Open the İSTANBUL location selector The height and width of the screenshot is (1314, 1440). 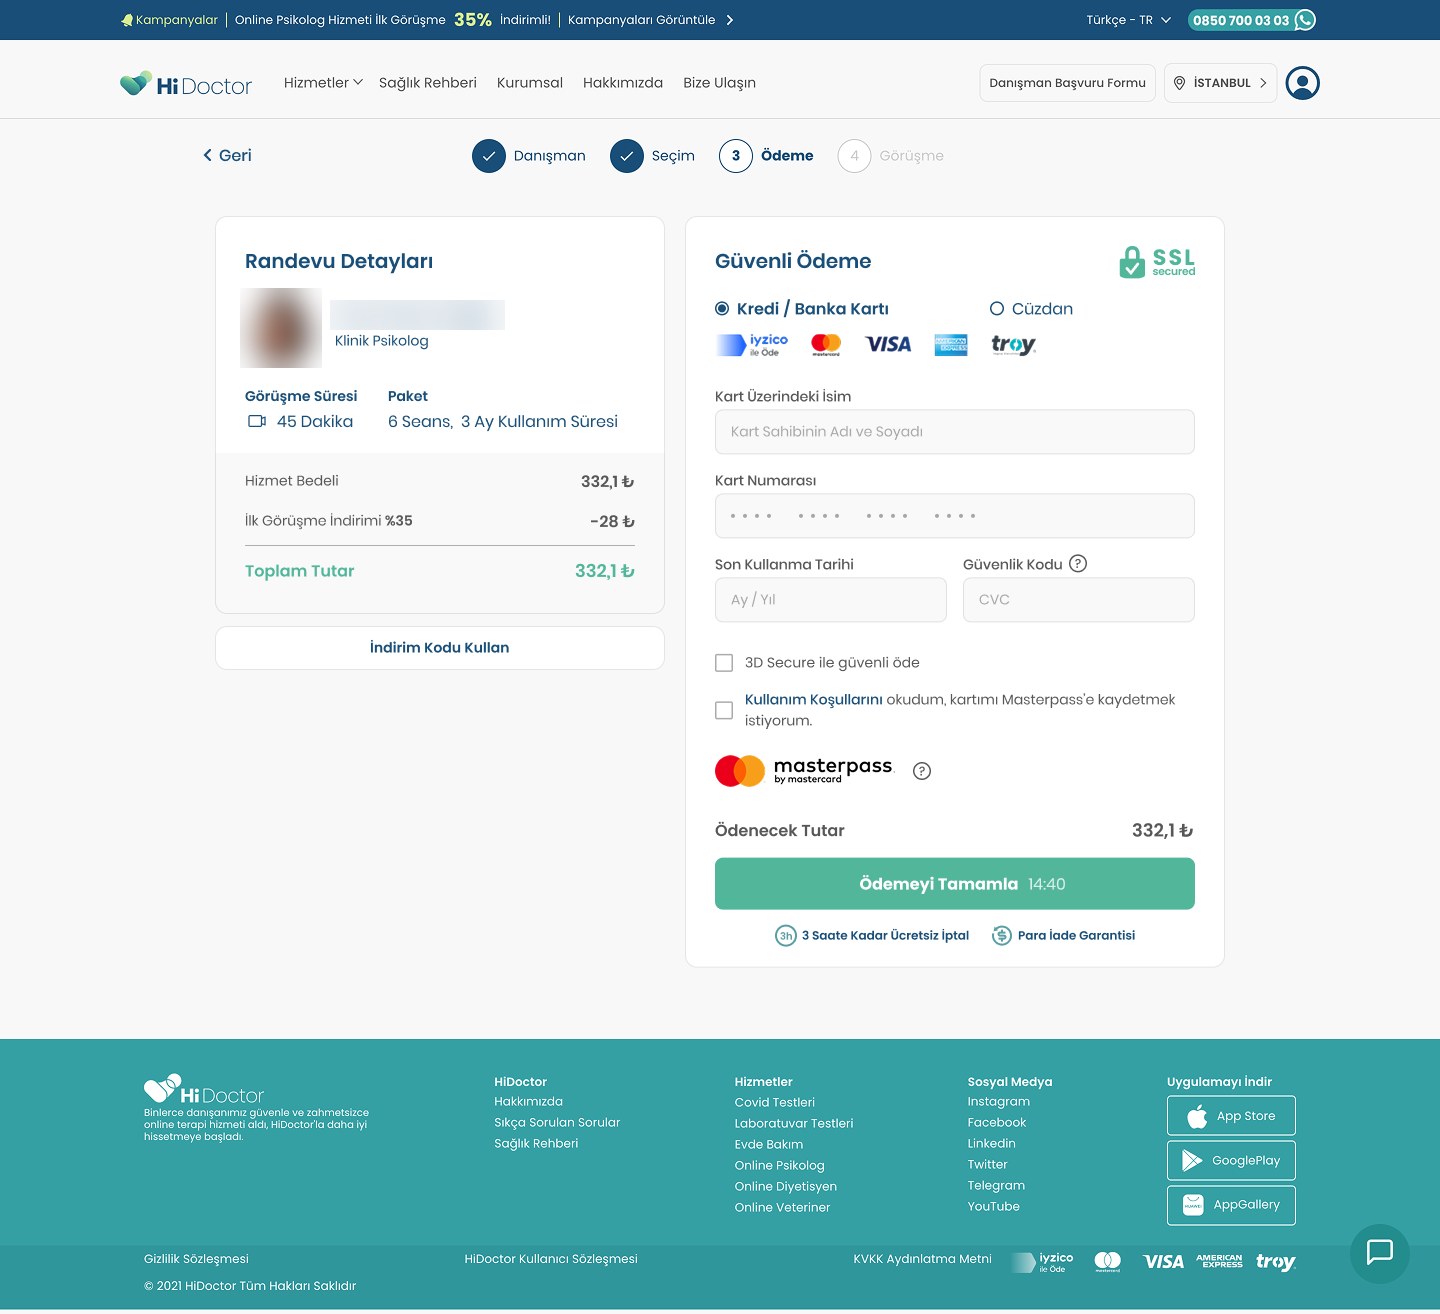(x=1221, y=83)
